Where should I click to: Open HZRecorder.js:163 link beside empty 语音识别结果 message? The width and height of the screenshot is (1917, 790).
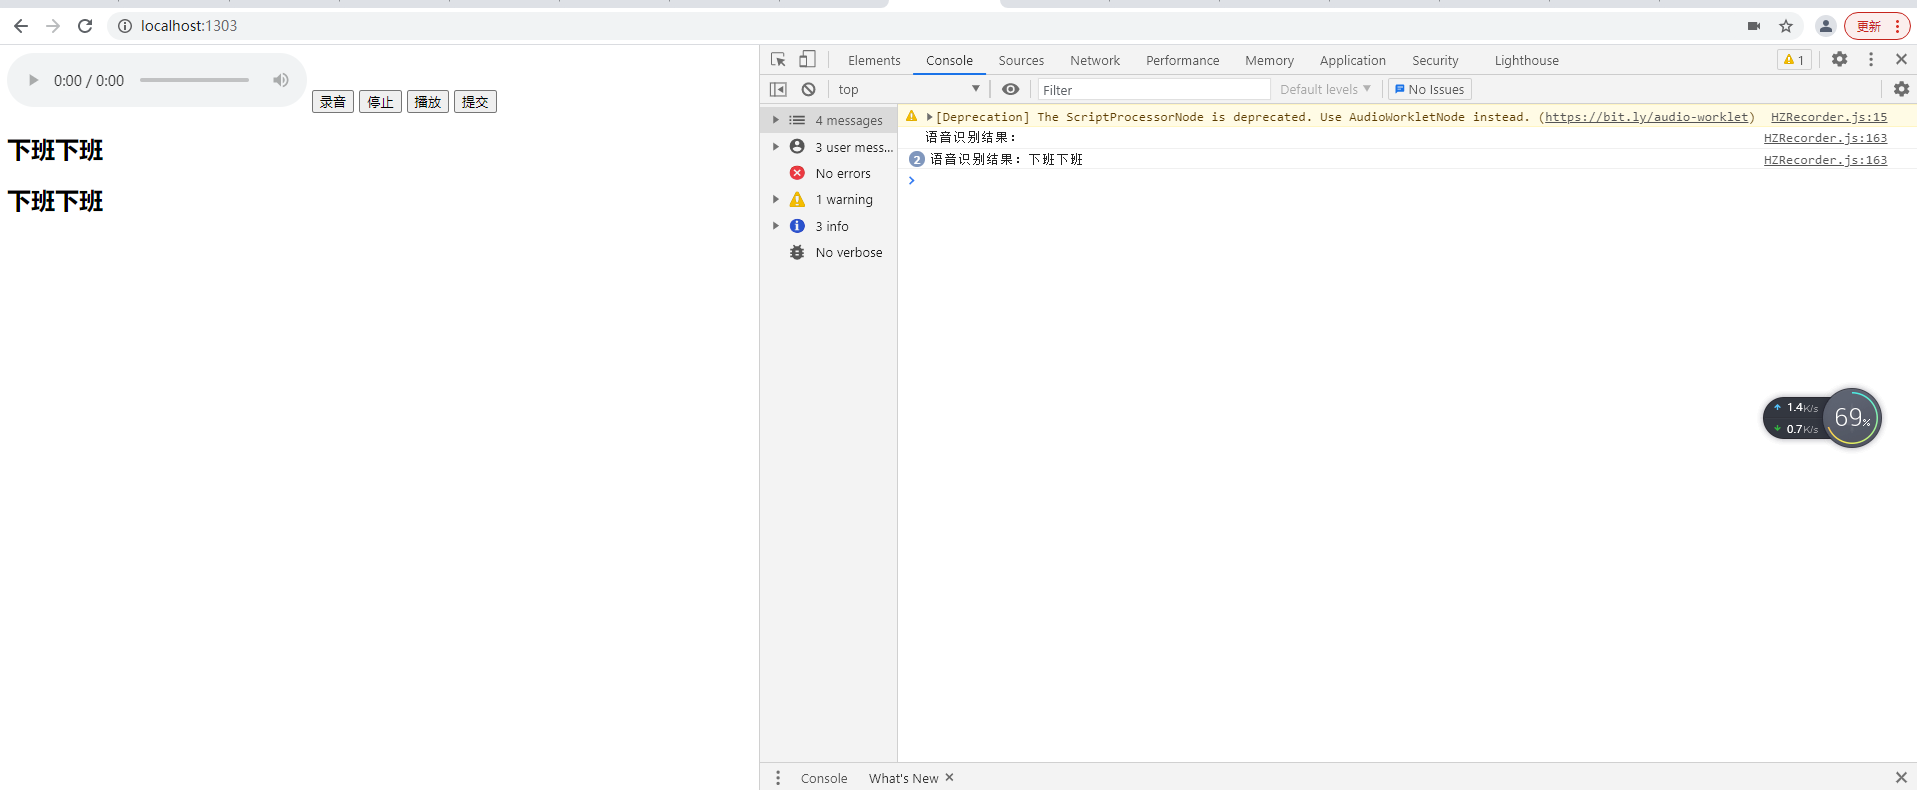pos(1825,138)
